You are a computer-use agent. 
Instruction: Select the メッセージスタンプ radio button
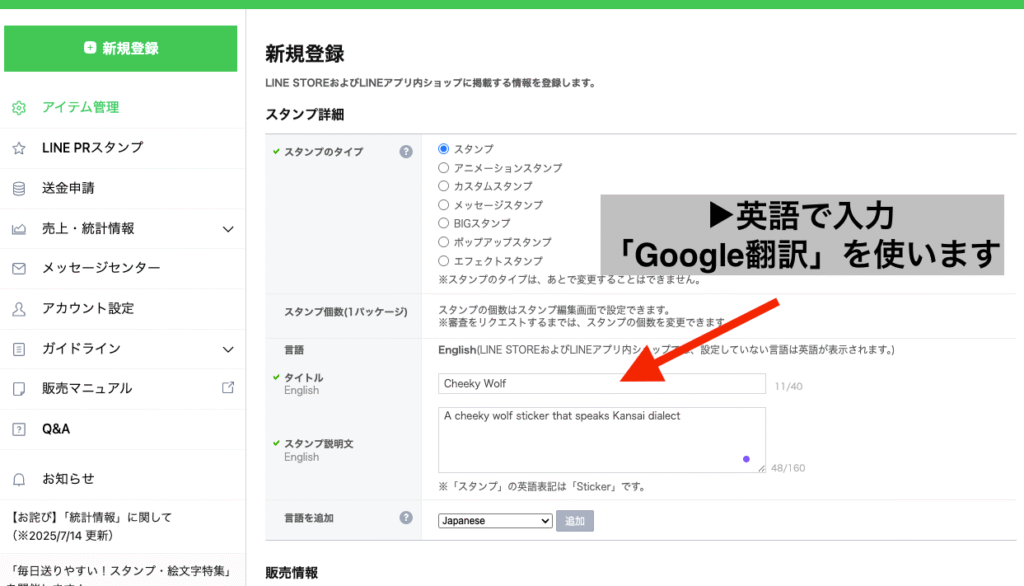443,205
